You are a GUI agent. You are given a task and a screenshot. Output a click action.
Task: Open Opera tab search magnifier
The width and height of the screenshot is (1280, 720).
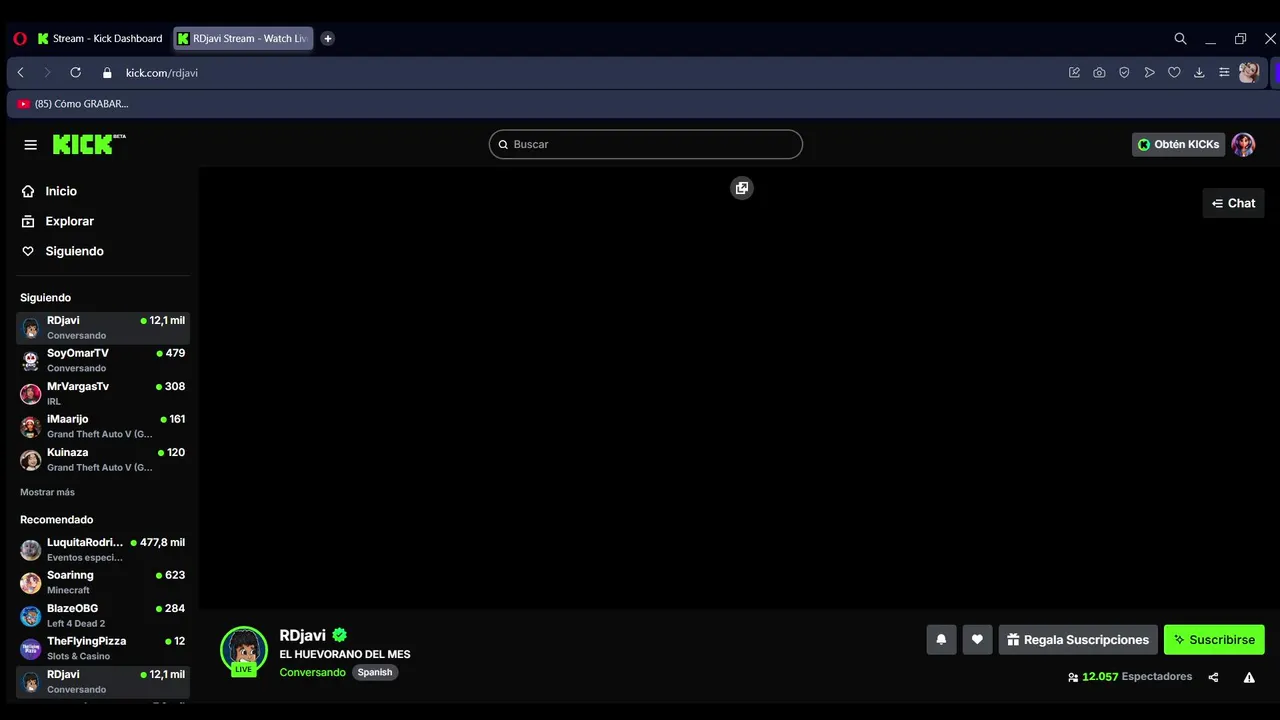(x=1180, y=38)
